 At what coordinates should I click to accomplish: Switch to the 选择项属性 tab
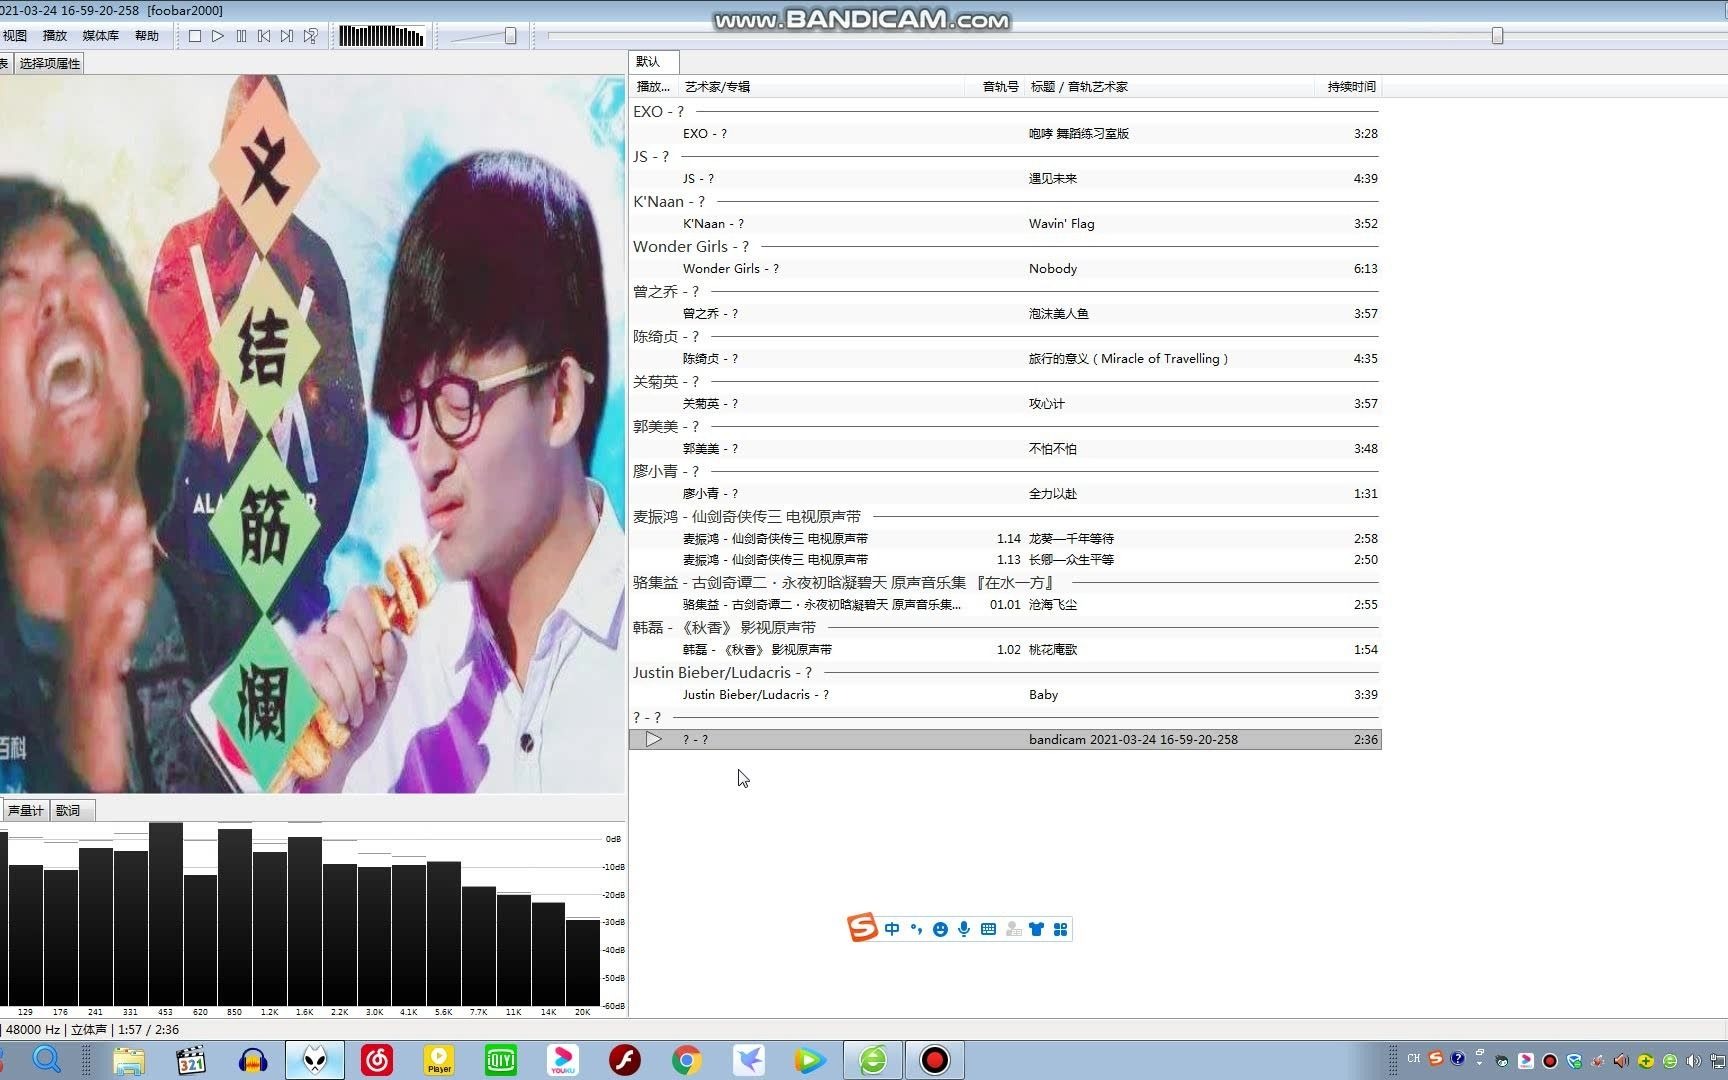pyautogui.click(x=50, y=63)
